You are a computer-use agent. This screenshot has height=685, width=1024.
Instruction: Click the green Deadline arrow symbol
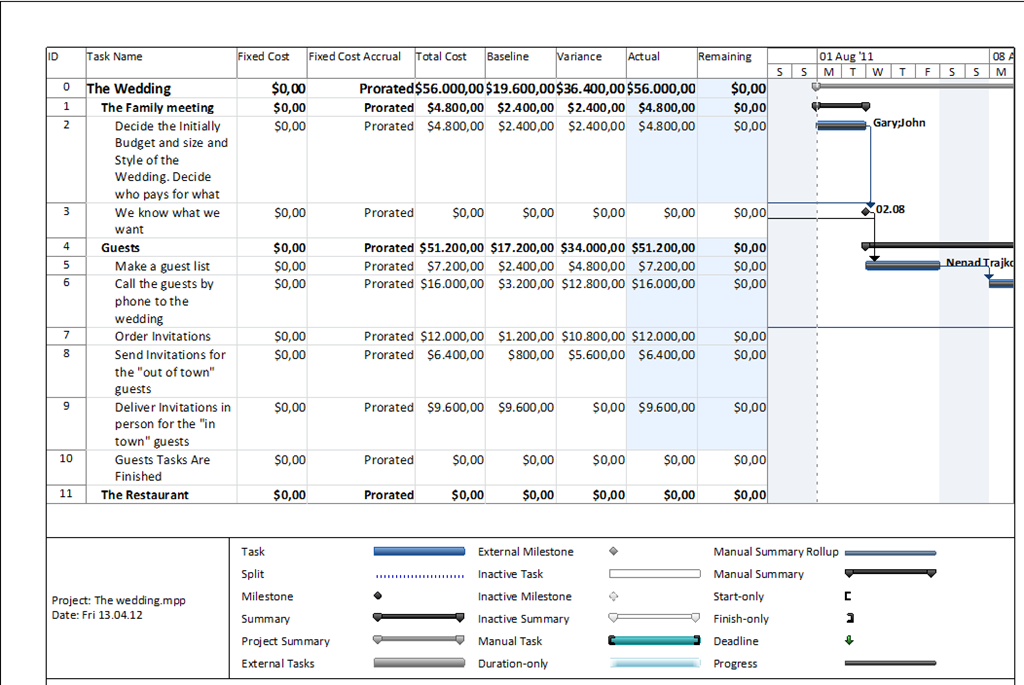[x=849, y=641]
